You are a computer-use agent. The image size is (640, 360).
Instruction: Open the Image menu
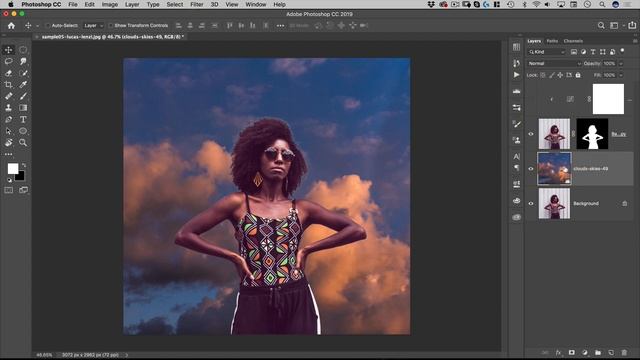tap(109, 4)
